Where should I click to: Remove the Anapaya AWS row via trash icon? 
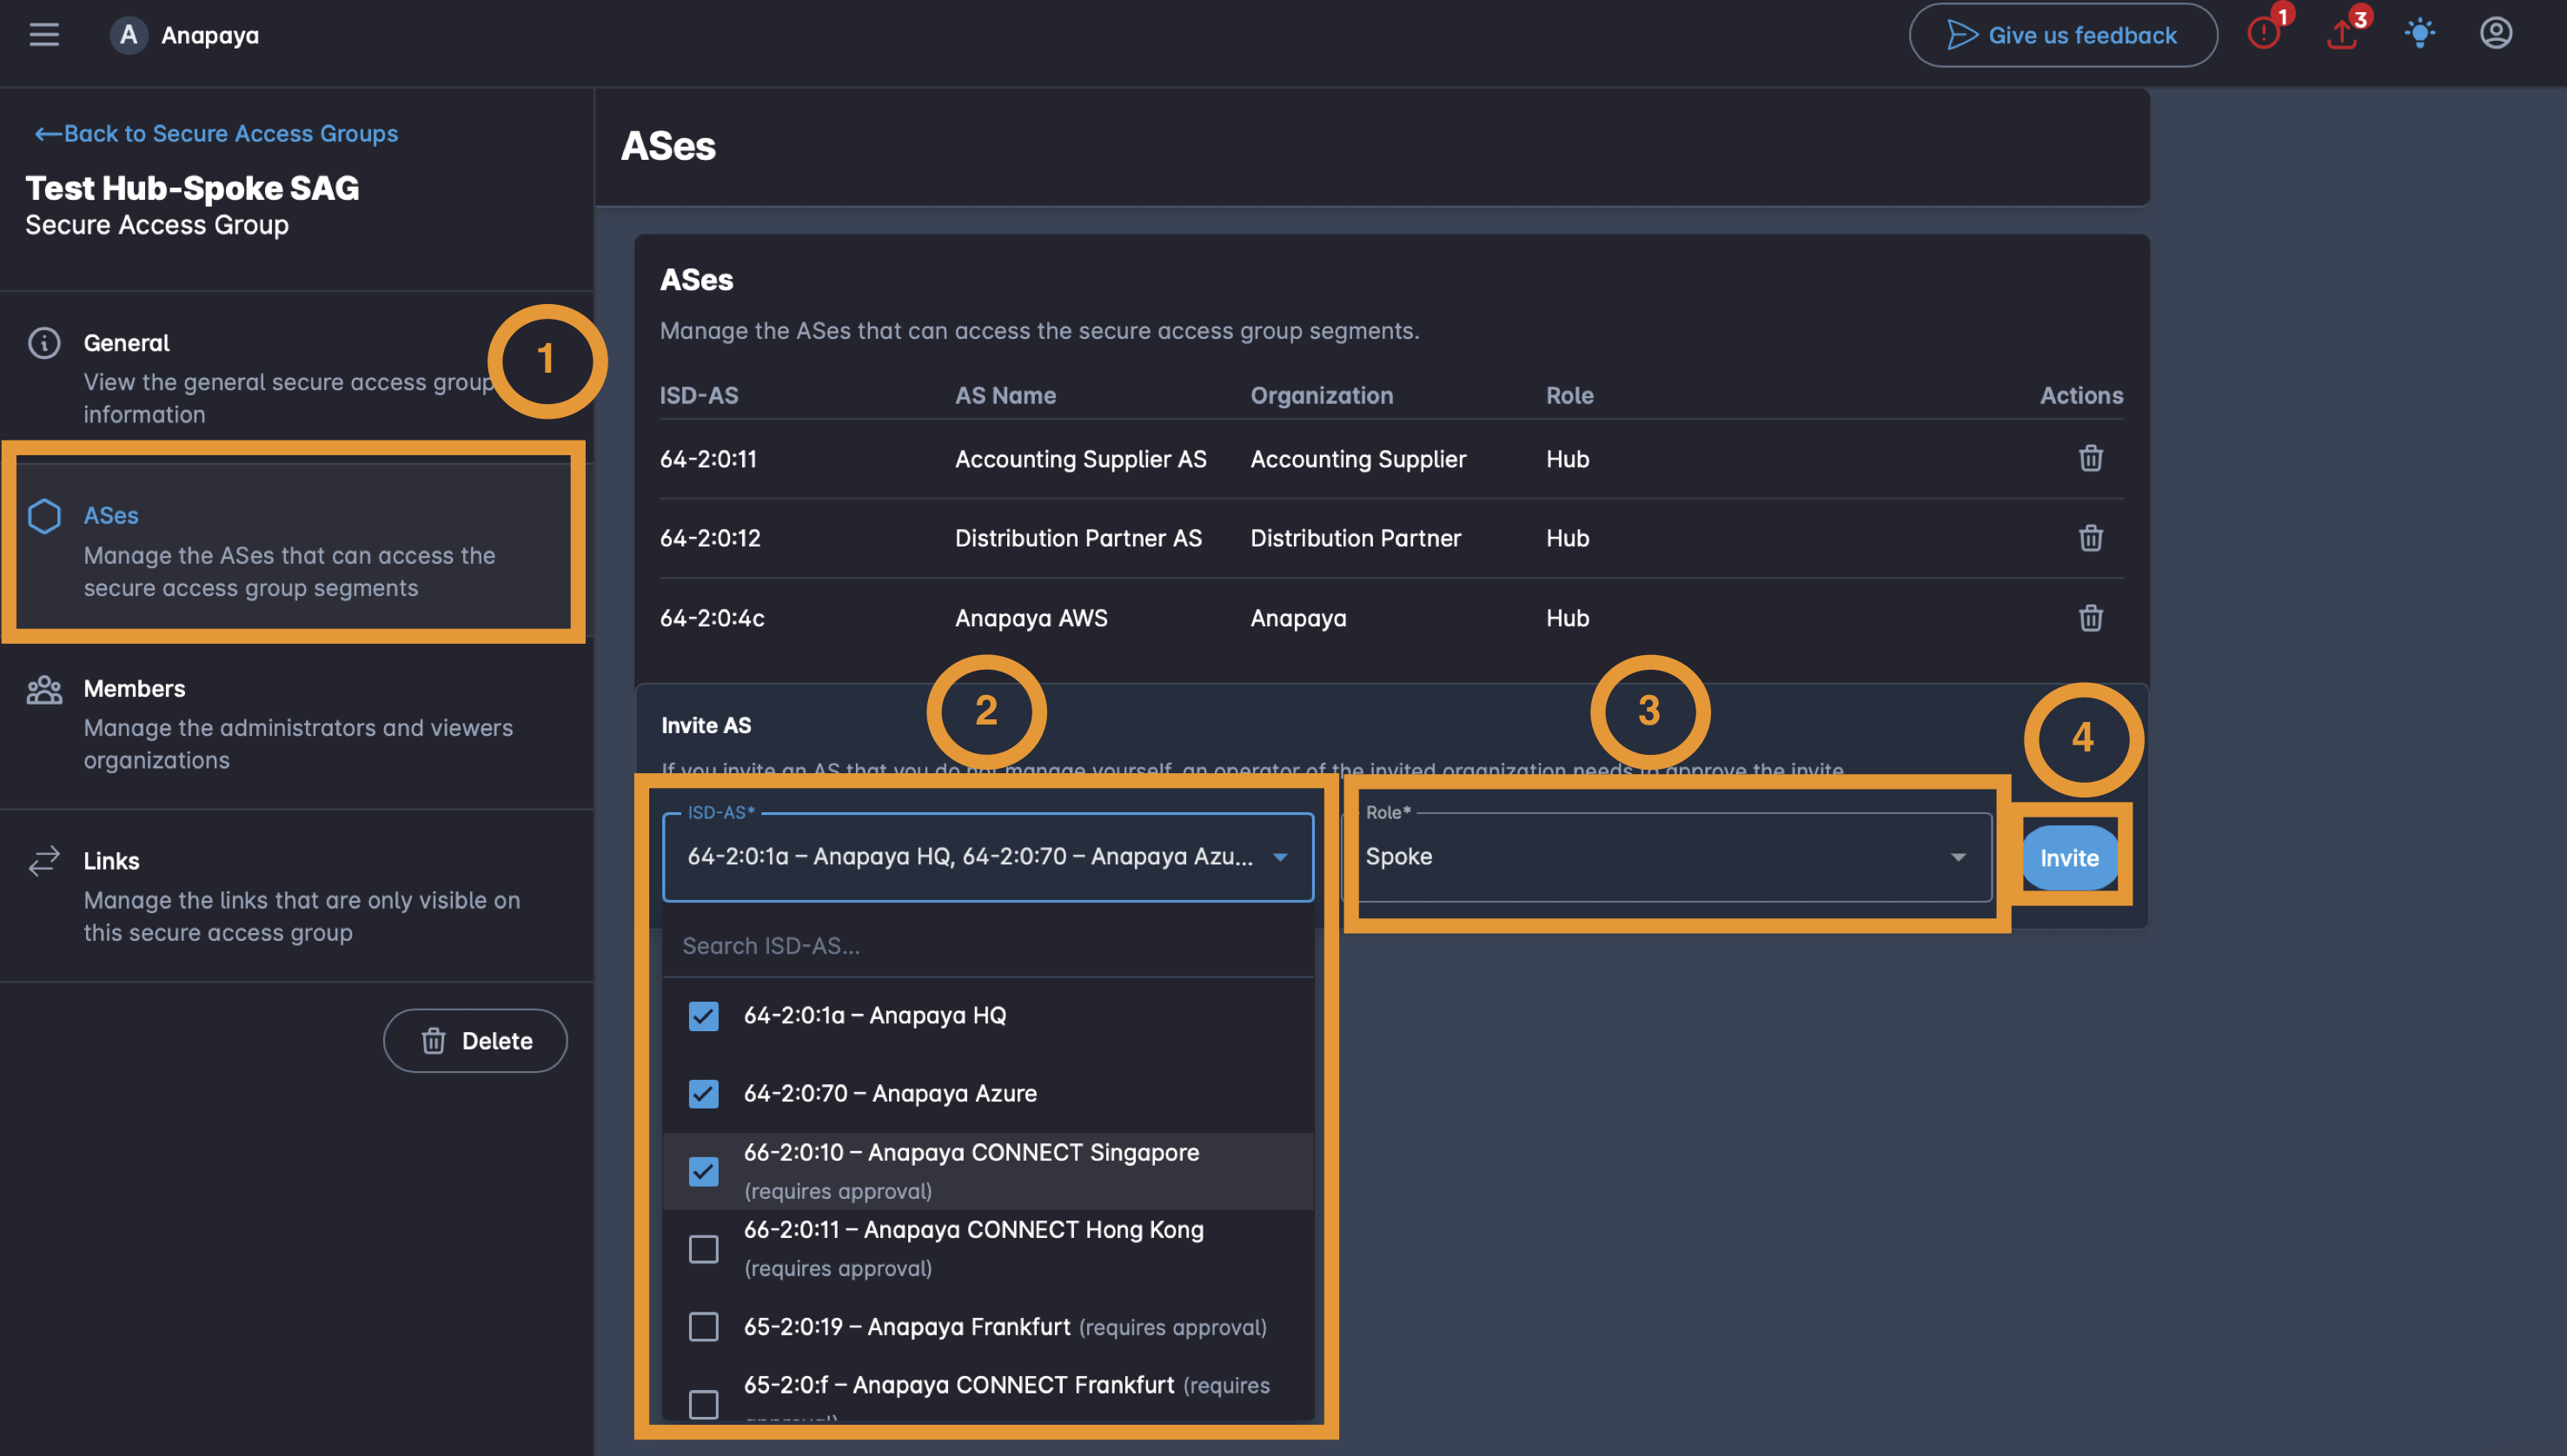pos(2090,618)
